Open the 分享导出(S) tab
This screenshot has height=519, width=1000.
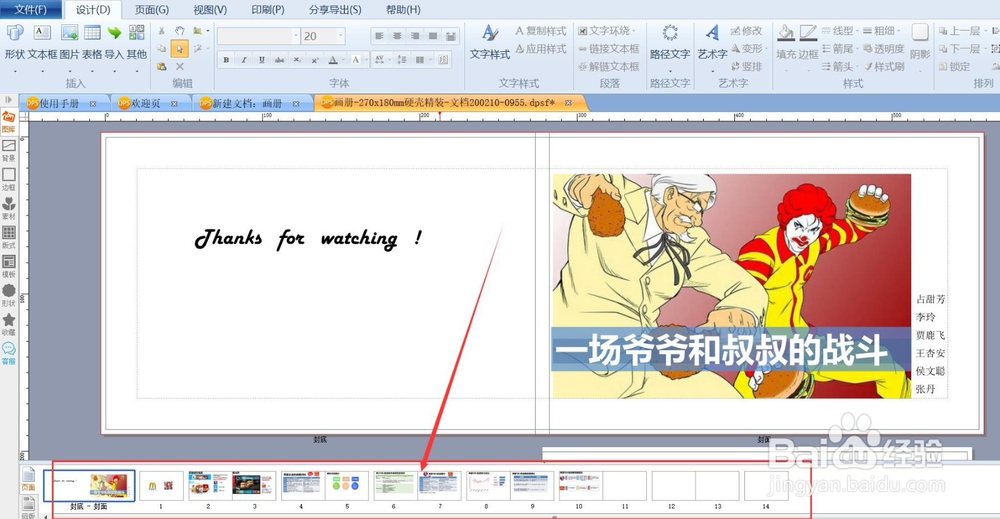(335, 10)
